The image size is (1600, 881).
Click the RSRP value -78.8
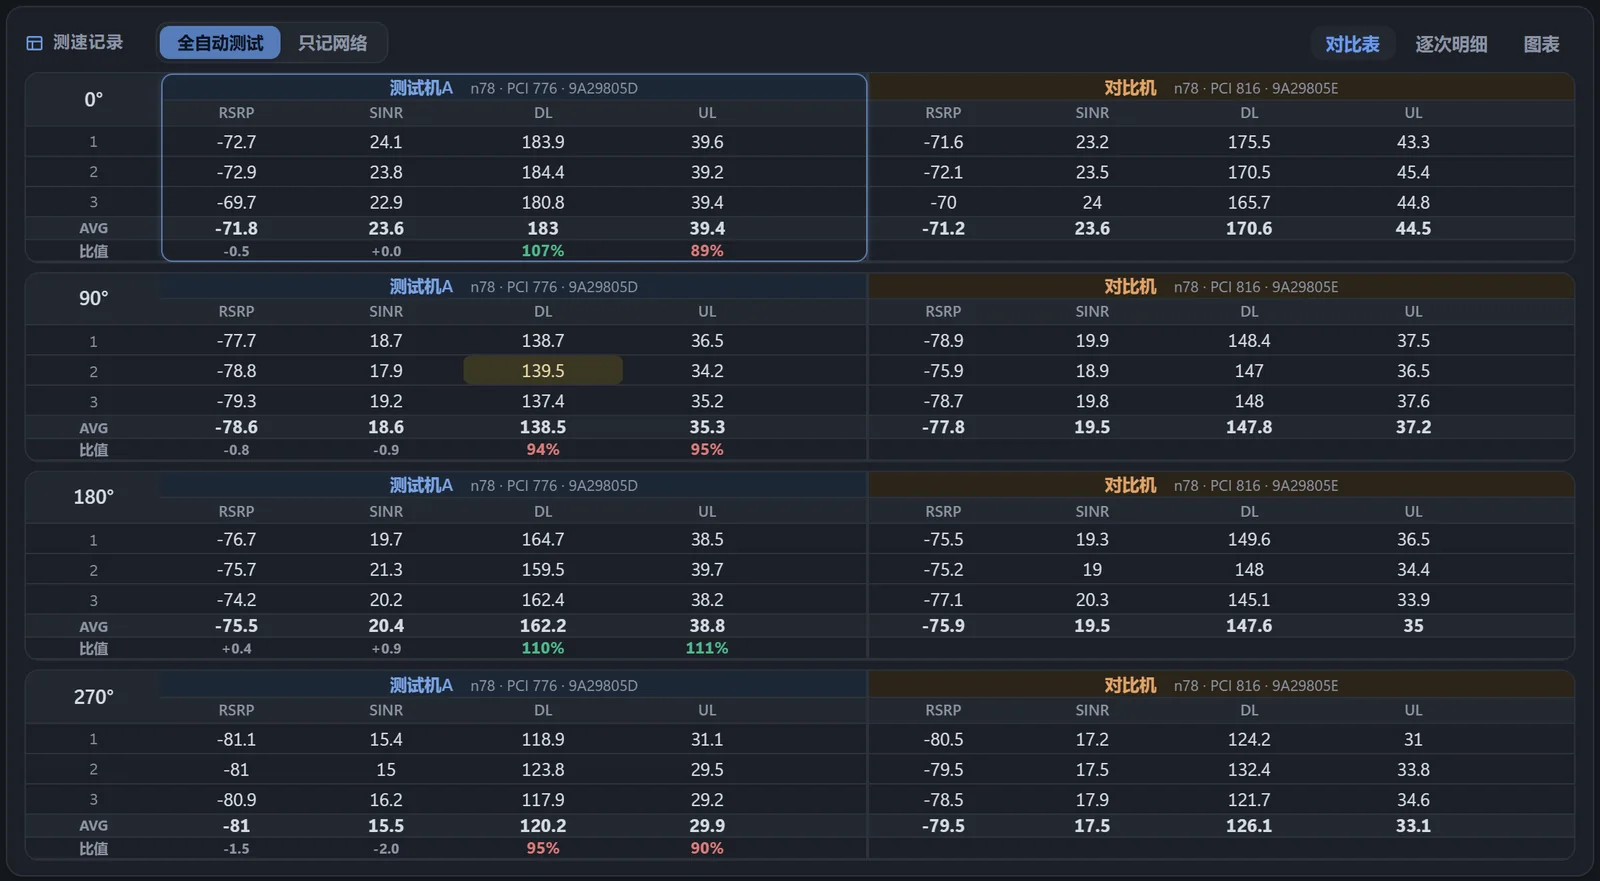point(236,371)
